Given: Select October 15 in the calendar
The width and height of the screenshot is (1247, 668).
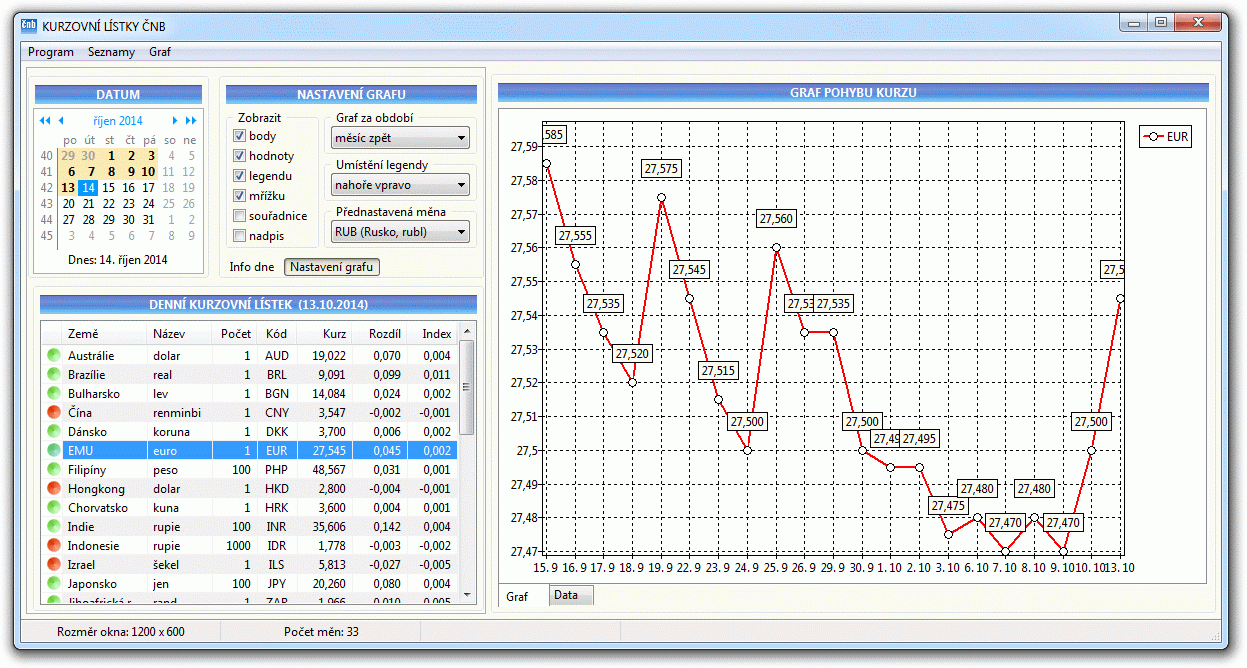Looking at the screenshot, I should (109, 187).
